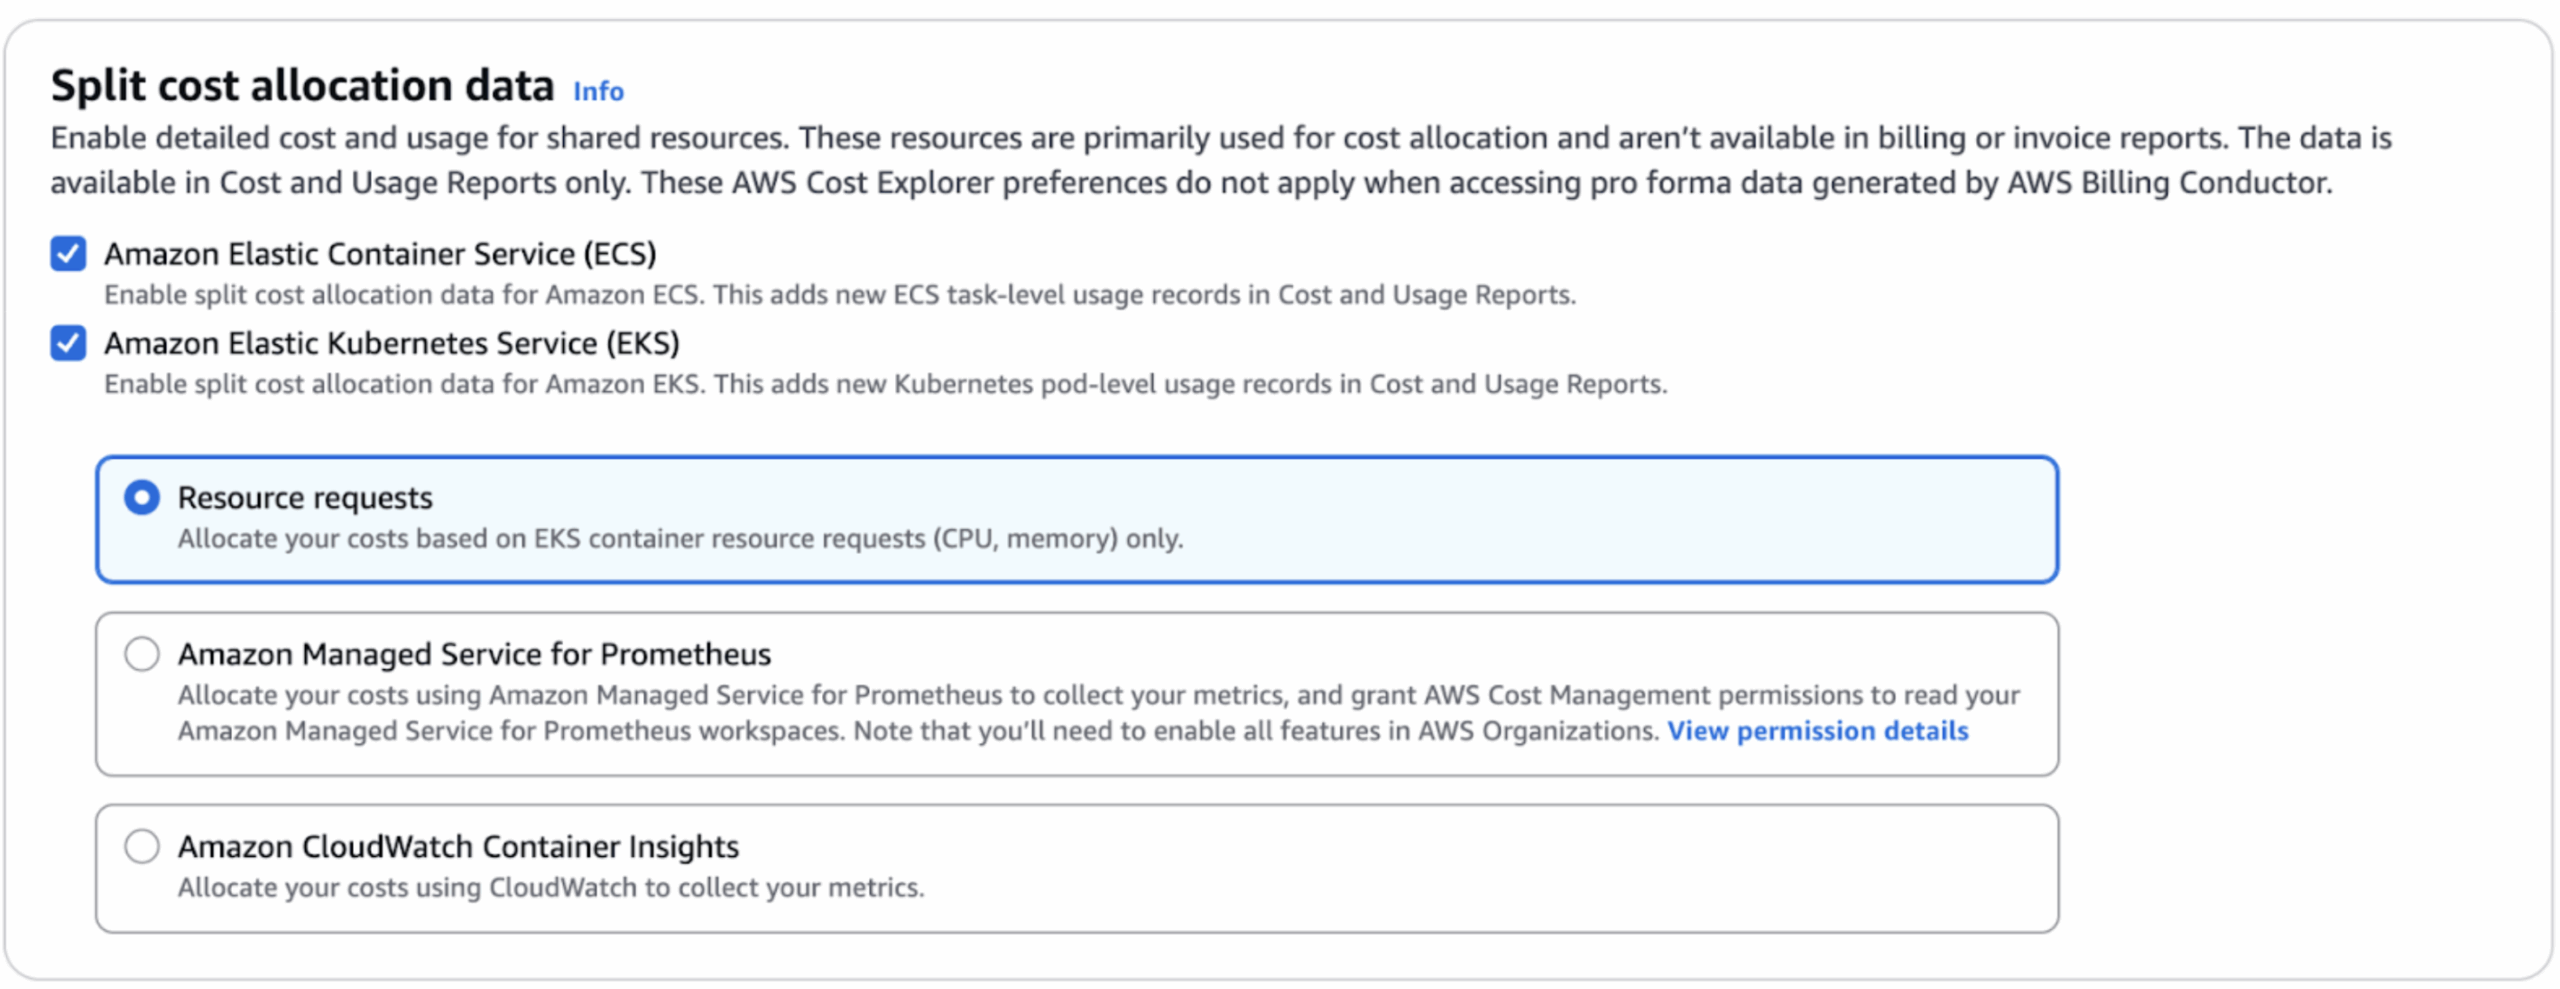Click the Amazon Elastic Container Service (ECS) label
The image size is (2560, 989).
pos(380,254)
